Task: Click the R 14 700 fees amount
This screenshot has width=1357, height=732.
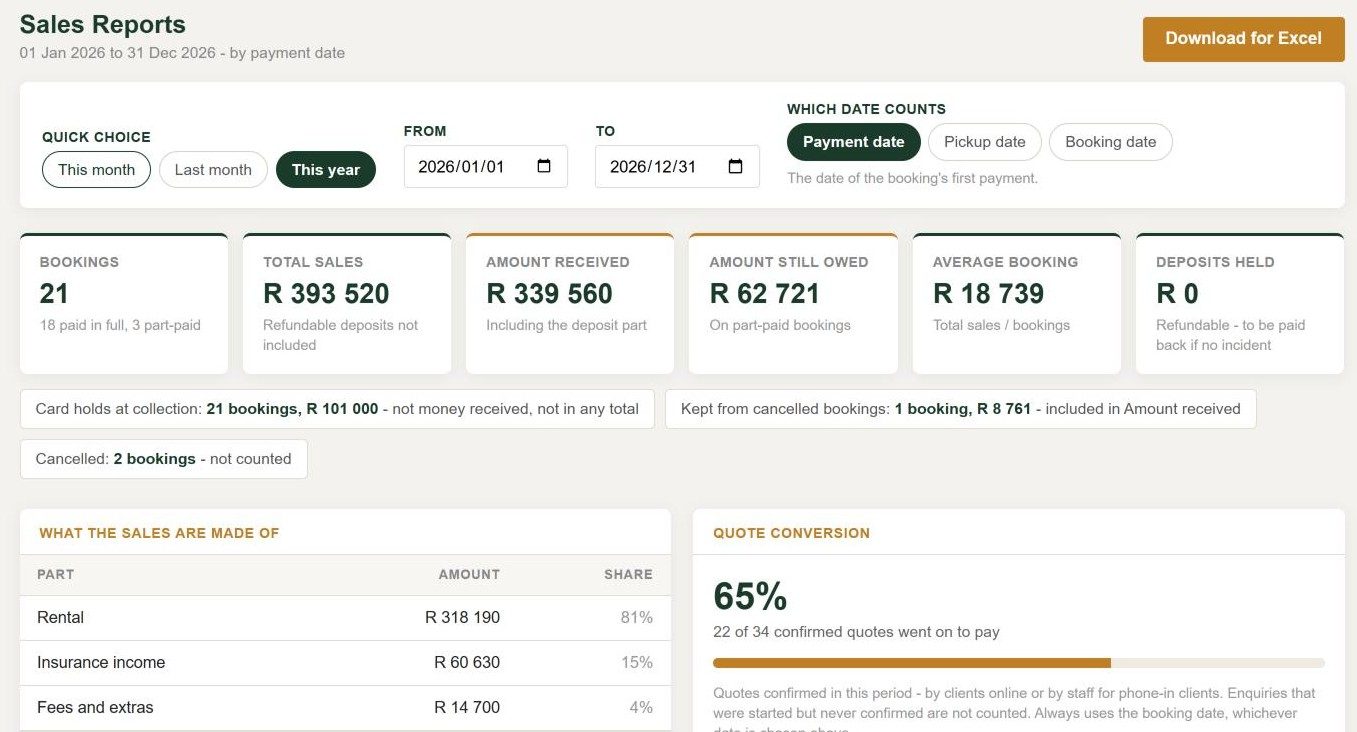Action: coord(467,708)
